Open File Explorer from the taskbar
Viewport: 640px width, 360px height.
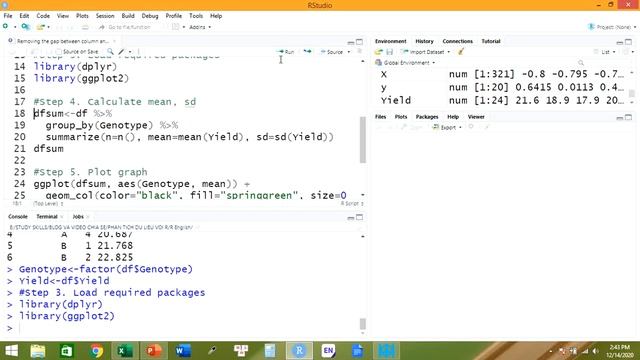point(38,351)
